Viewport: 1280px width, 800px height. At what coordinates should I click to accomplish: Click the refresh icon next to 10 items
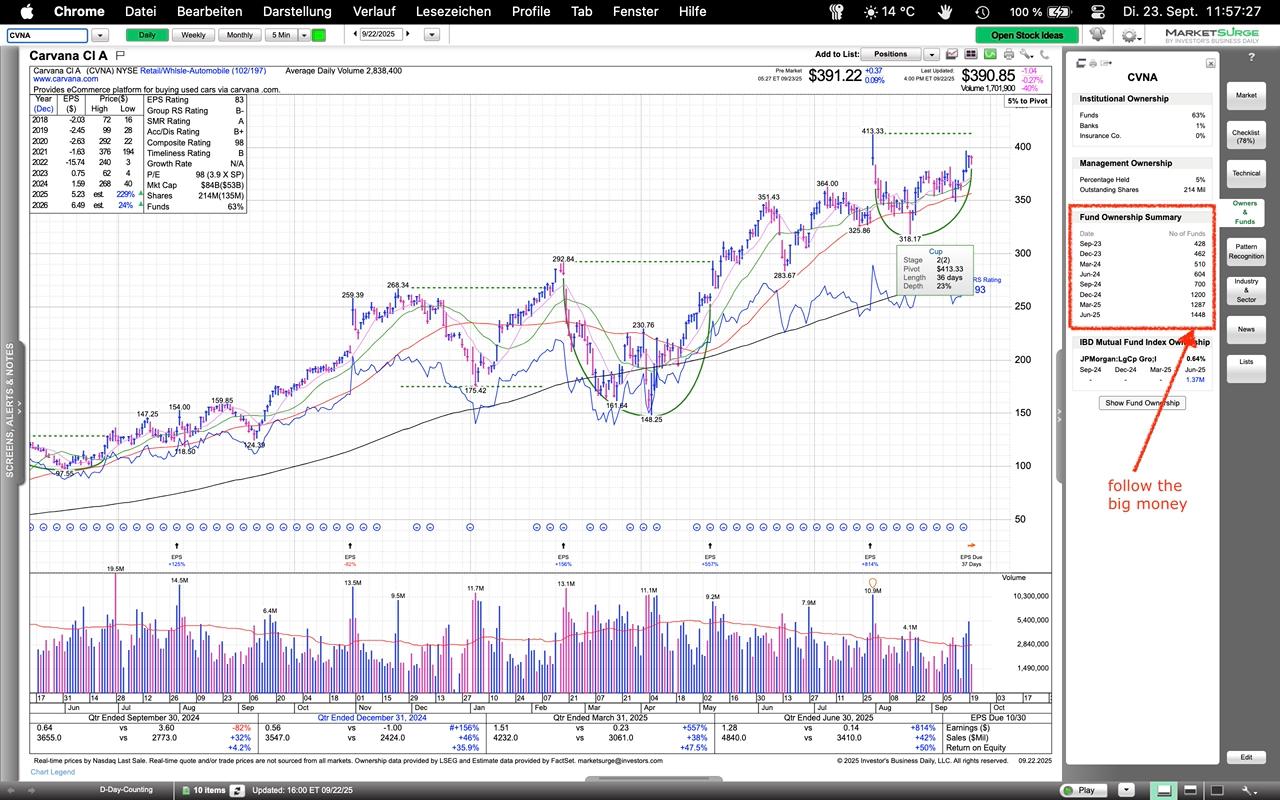pos(237,790)
